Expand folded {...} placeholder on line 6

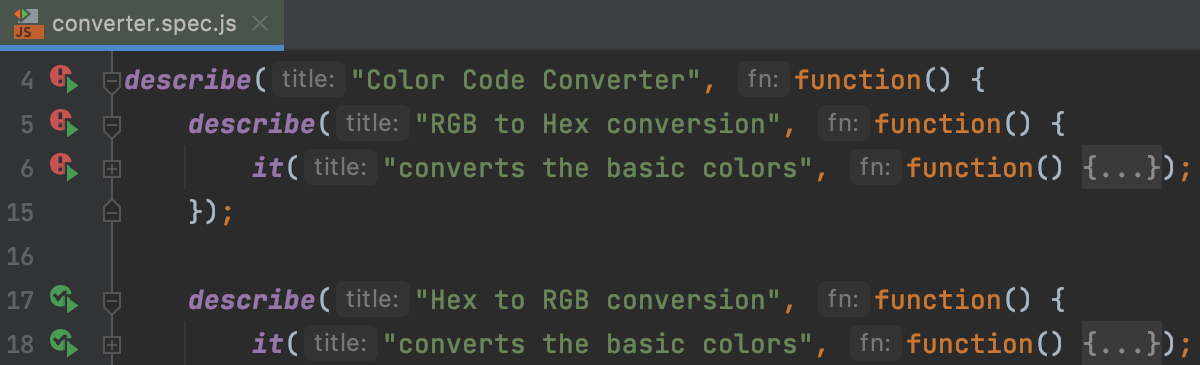click(1122, 168)
